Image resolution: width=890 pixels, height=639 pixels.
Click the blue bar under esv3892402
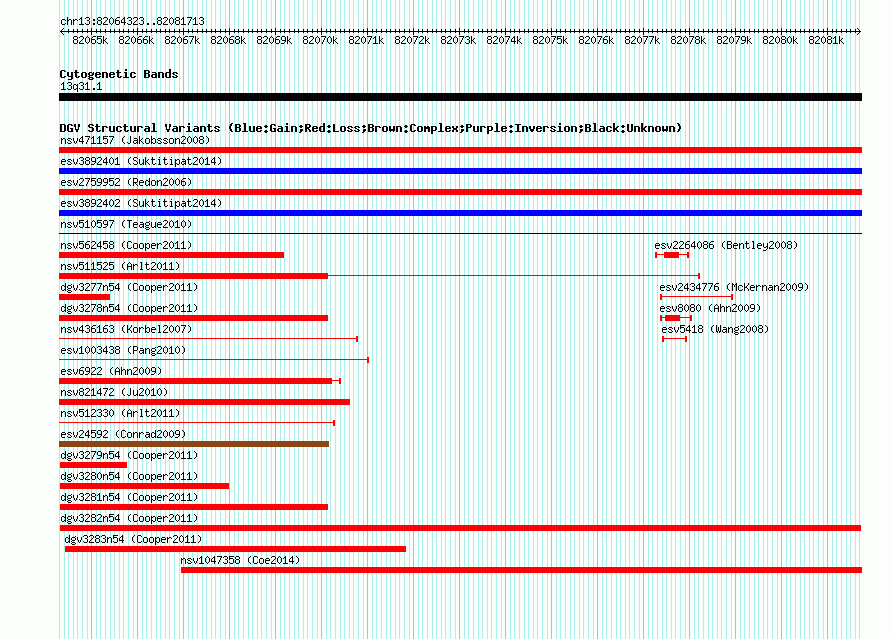(x=460, y=213)
